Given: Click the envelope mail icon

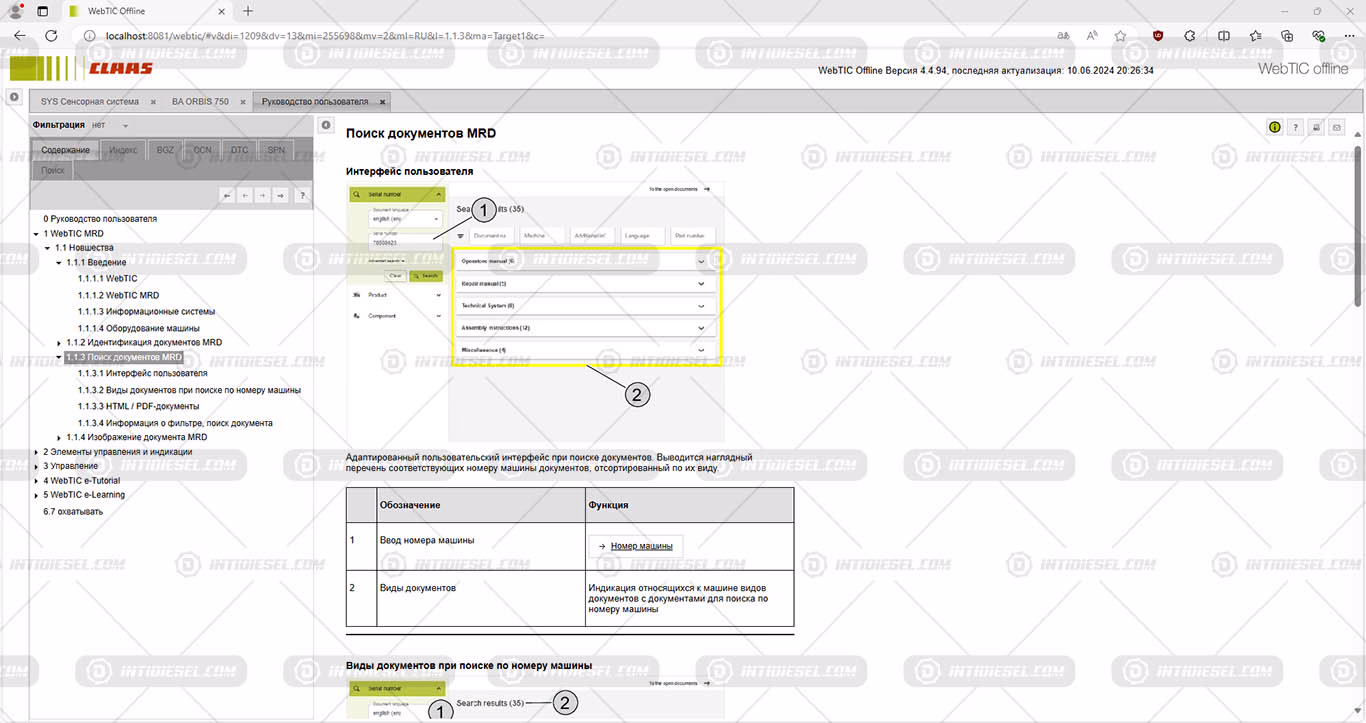Looking at the screenshot, I should point(1337,127).
